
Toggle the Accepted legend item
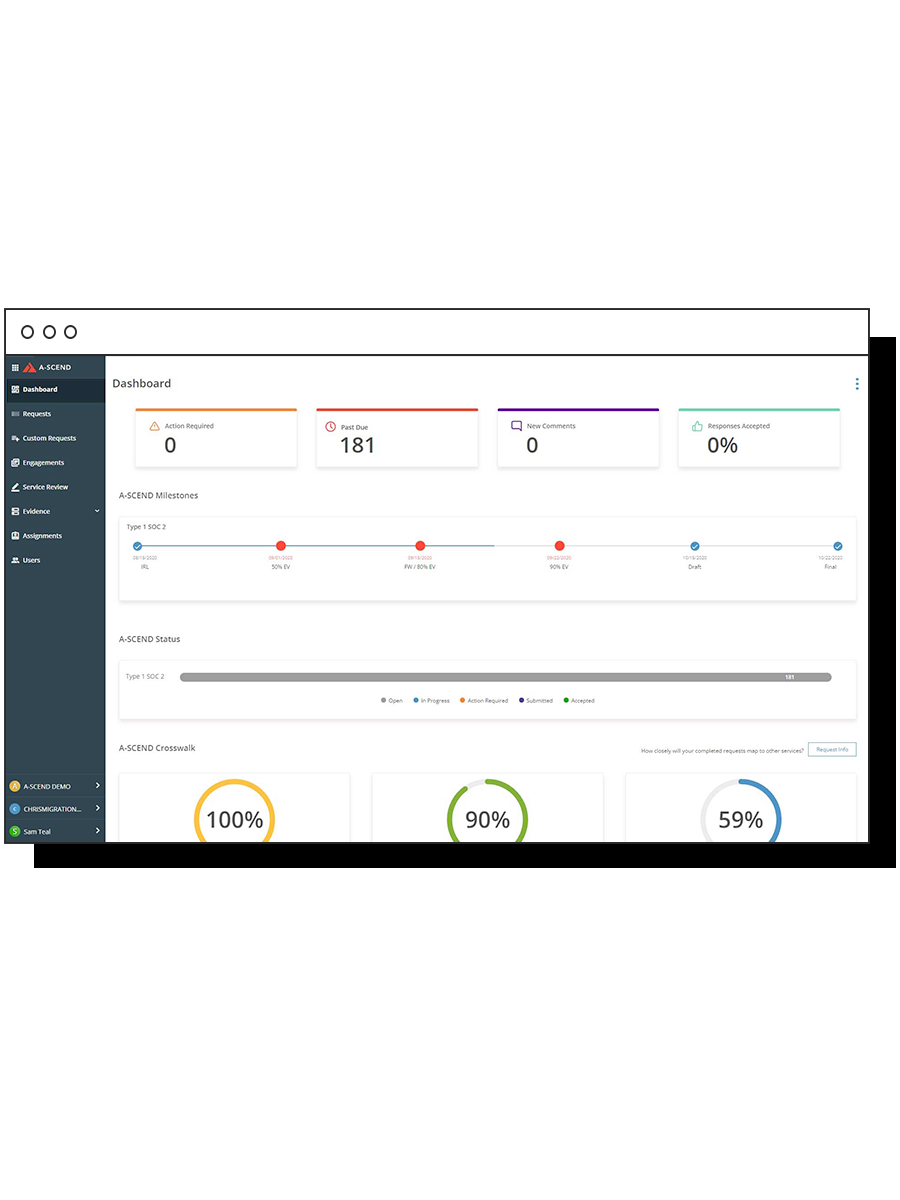click(x=579, y=700)
